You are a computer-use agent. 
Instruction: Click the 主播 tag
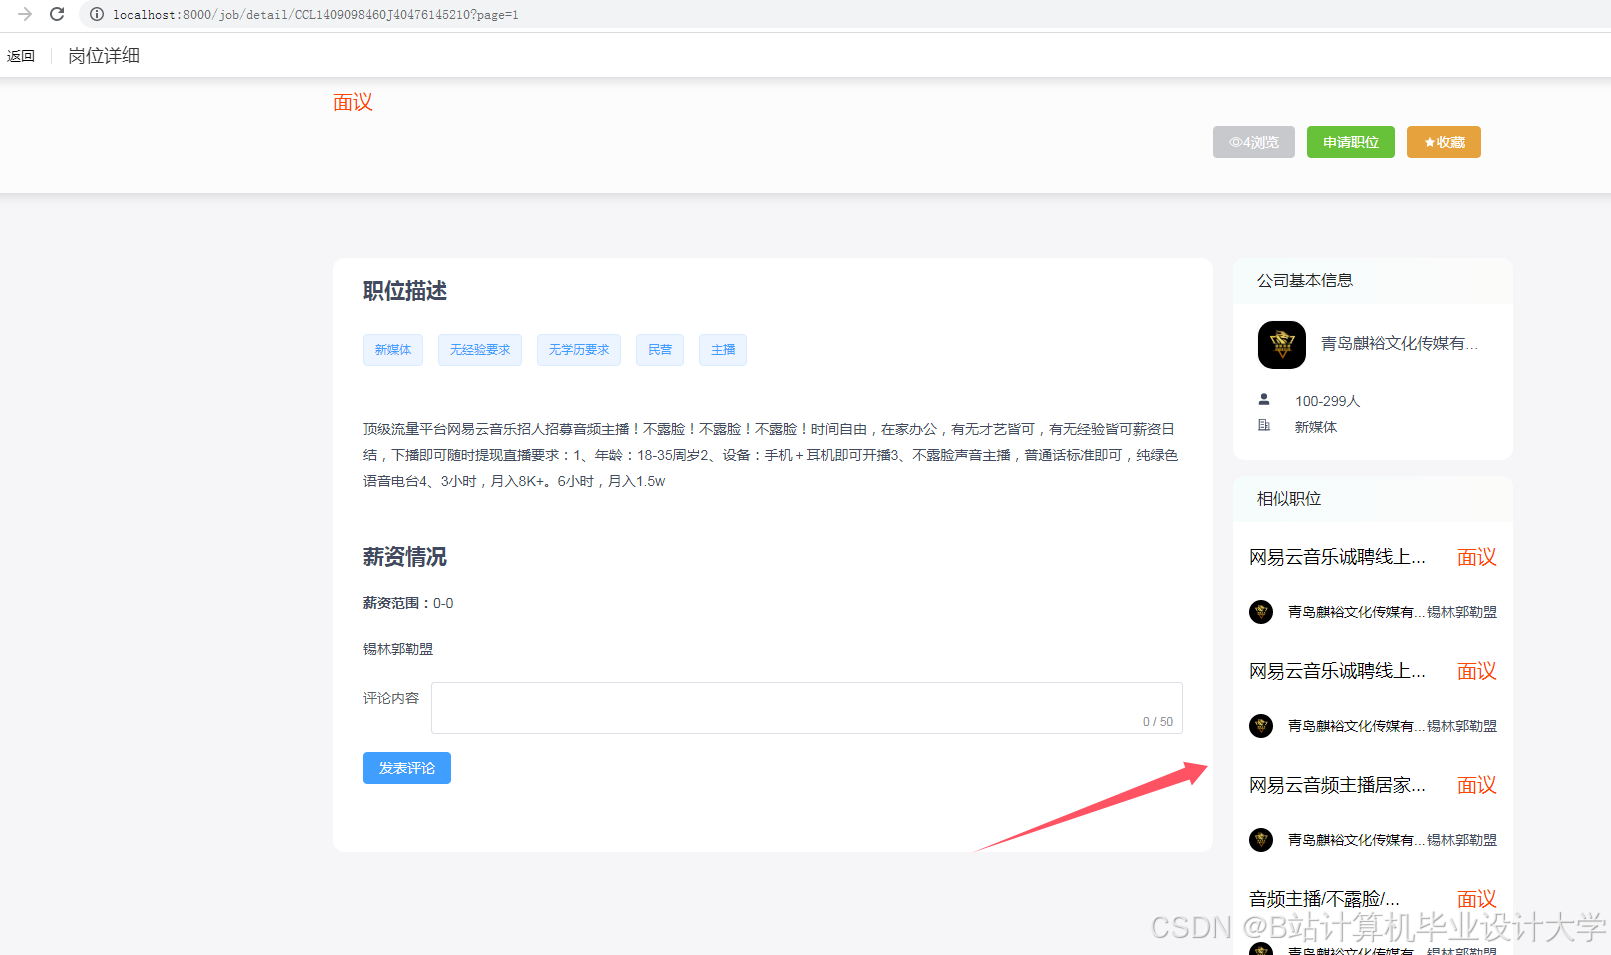coord(723,350)
